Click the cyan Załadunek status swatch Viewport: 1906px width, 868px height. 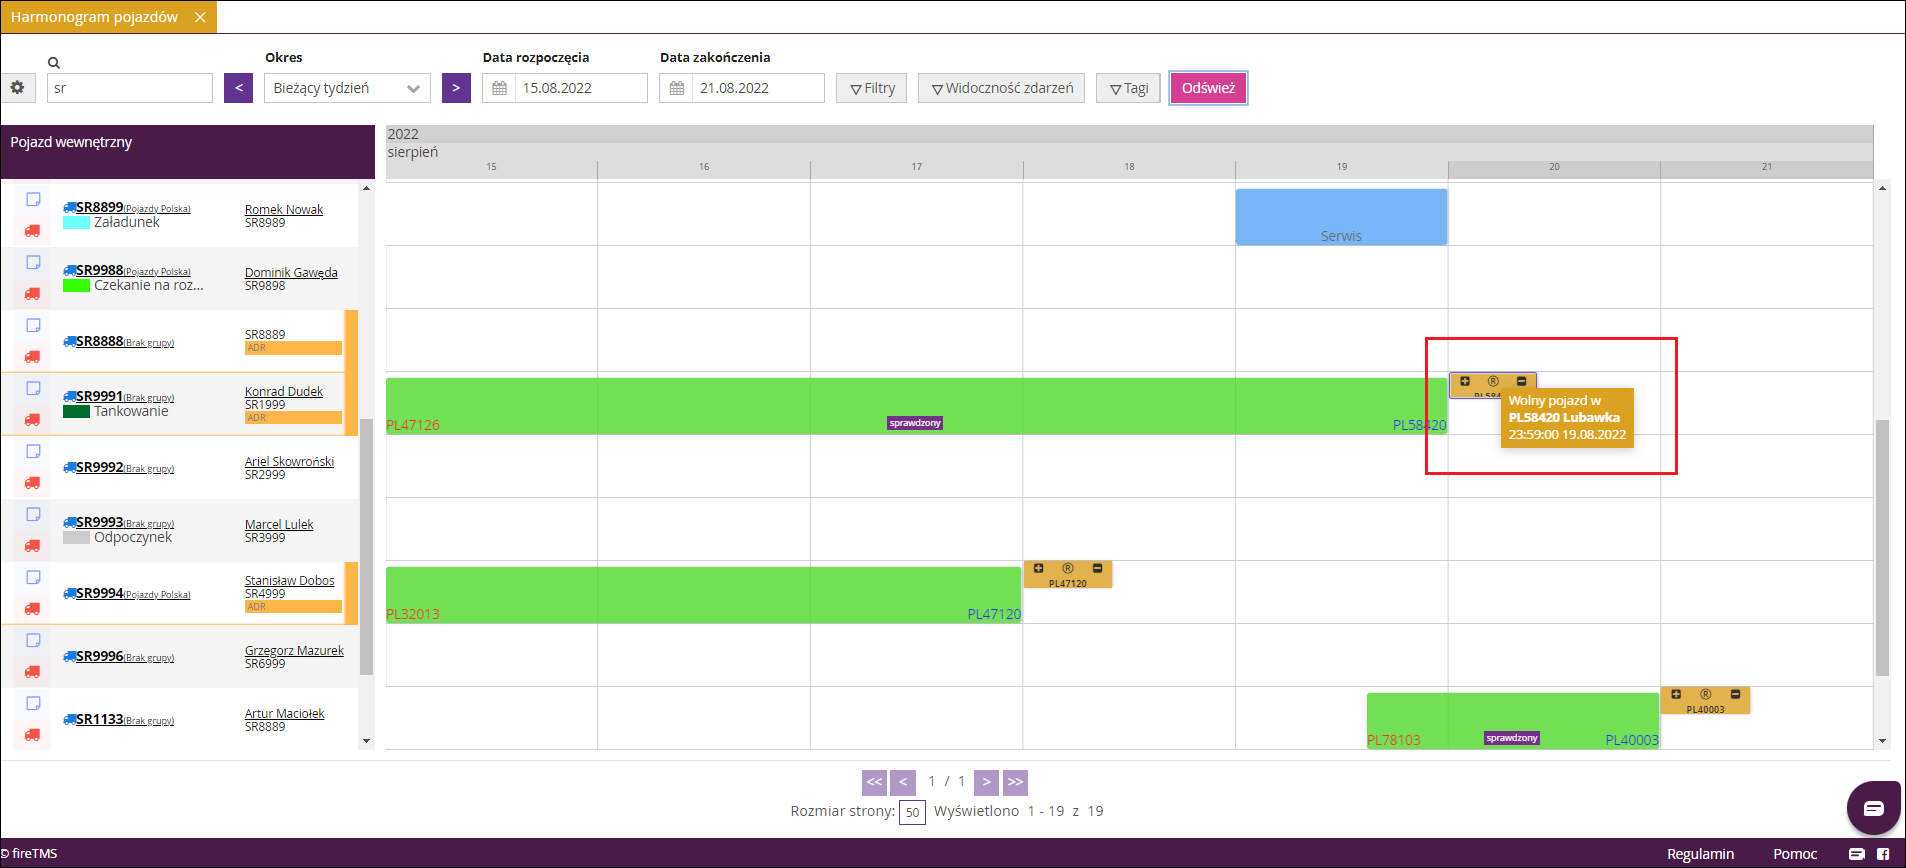point(76,223)
